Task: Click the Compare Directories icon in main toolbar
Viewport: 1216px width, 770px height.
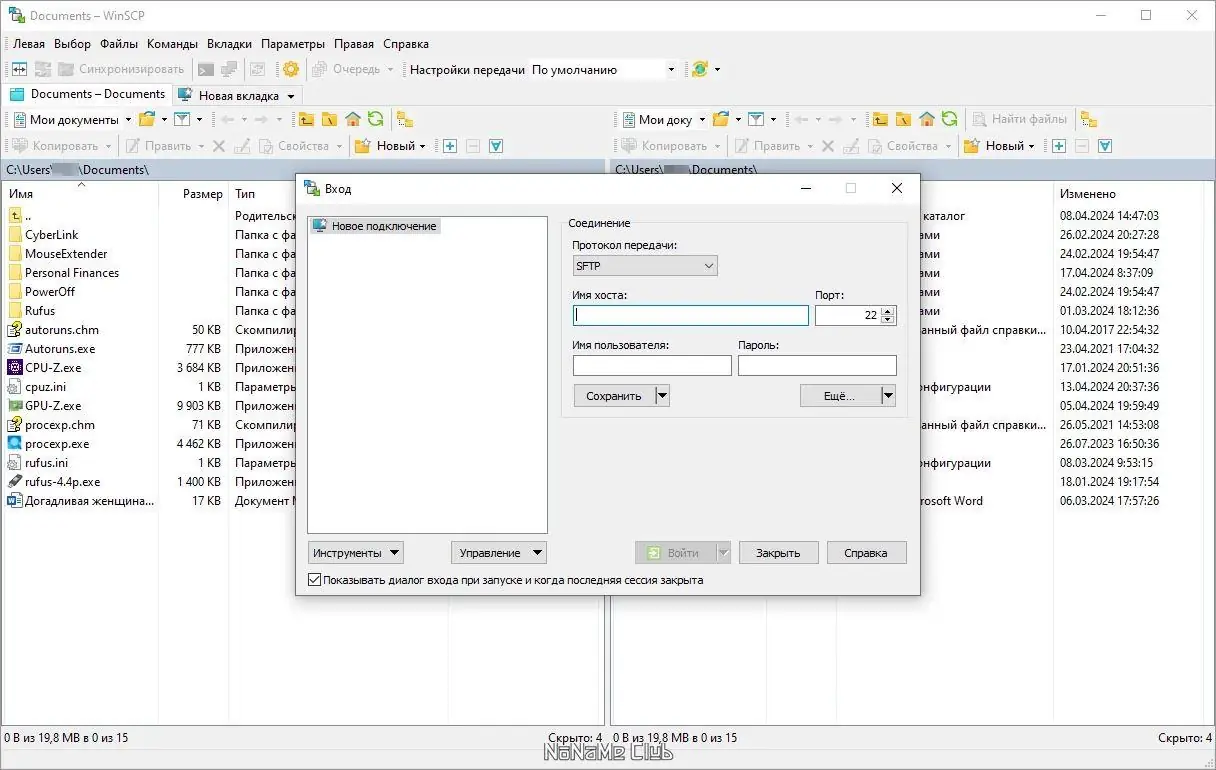Action: pos(19,69)
